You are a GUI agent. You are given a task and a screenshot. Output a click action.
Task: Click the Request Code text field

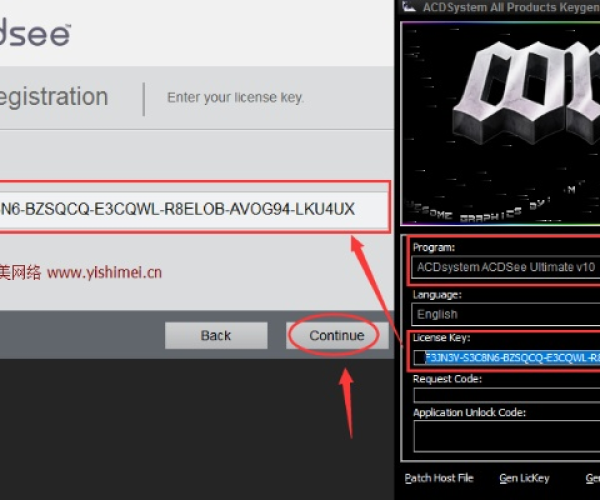pyautogui.click(x=505, y=395)
